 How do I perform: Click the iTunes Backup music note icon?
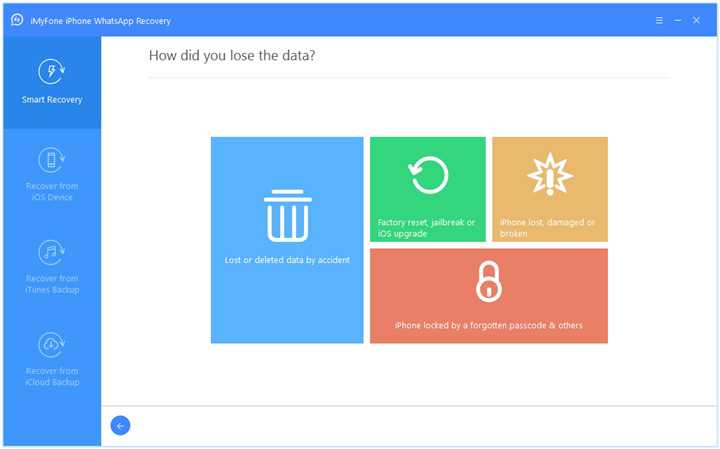click(x=52, y=252)
